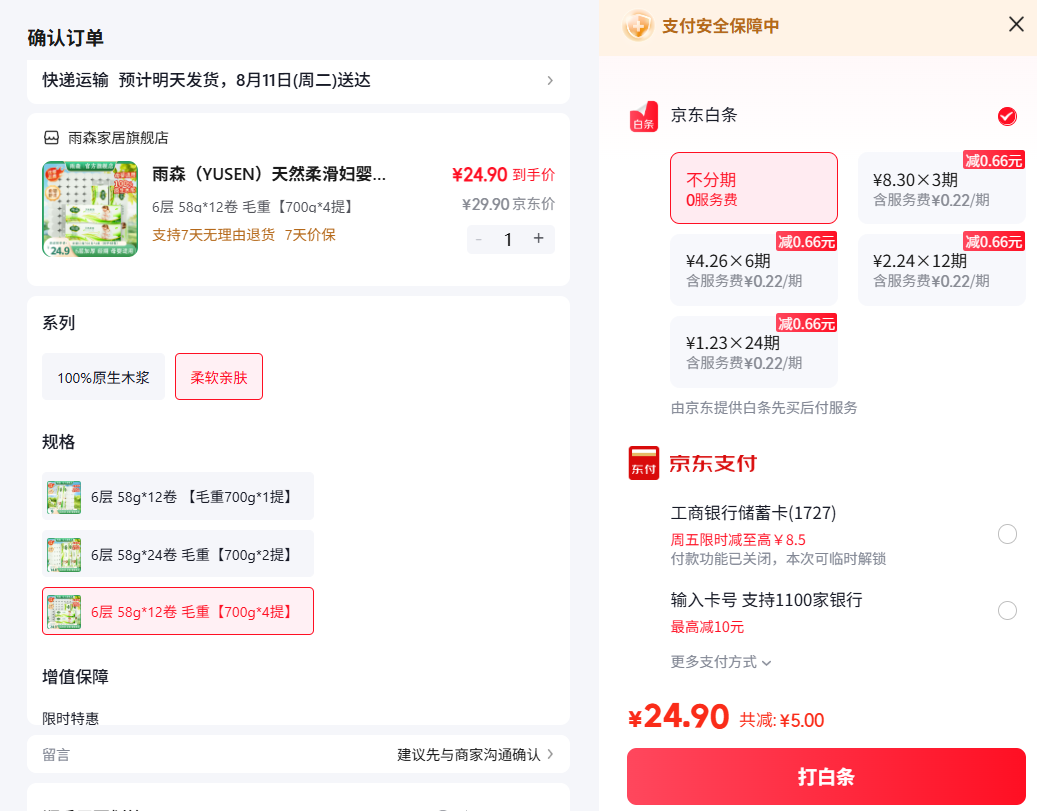Select spec 6层 58g*12卷 毛重【700g*4提】
The height and width of the screenshot is (811, 1037).
pyautogui.click(x=178, y=612)
